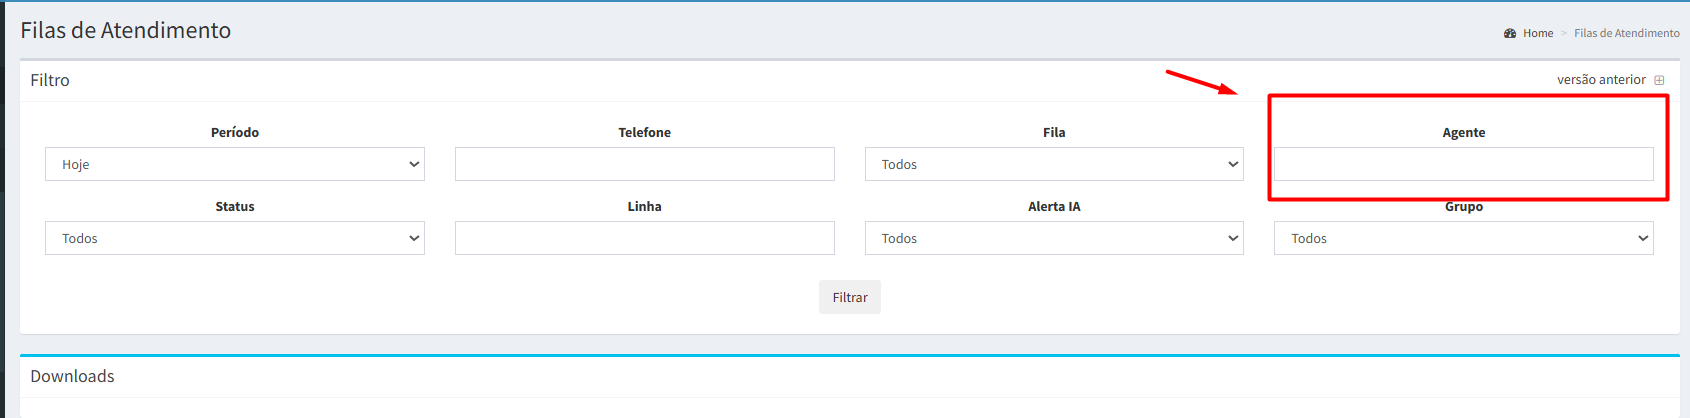Click the Filtro panel title
The height and width of the screenshot is (418, 1690).
[x=50, y=80]
